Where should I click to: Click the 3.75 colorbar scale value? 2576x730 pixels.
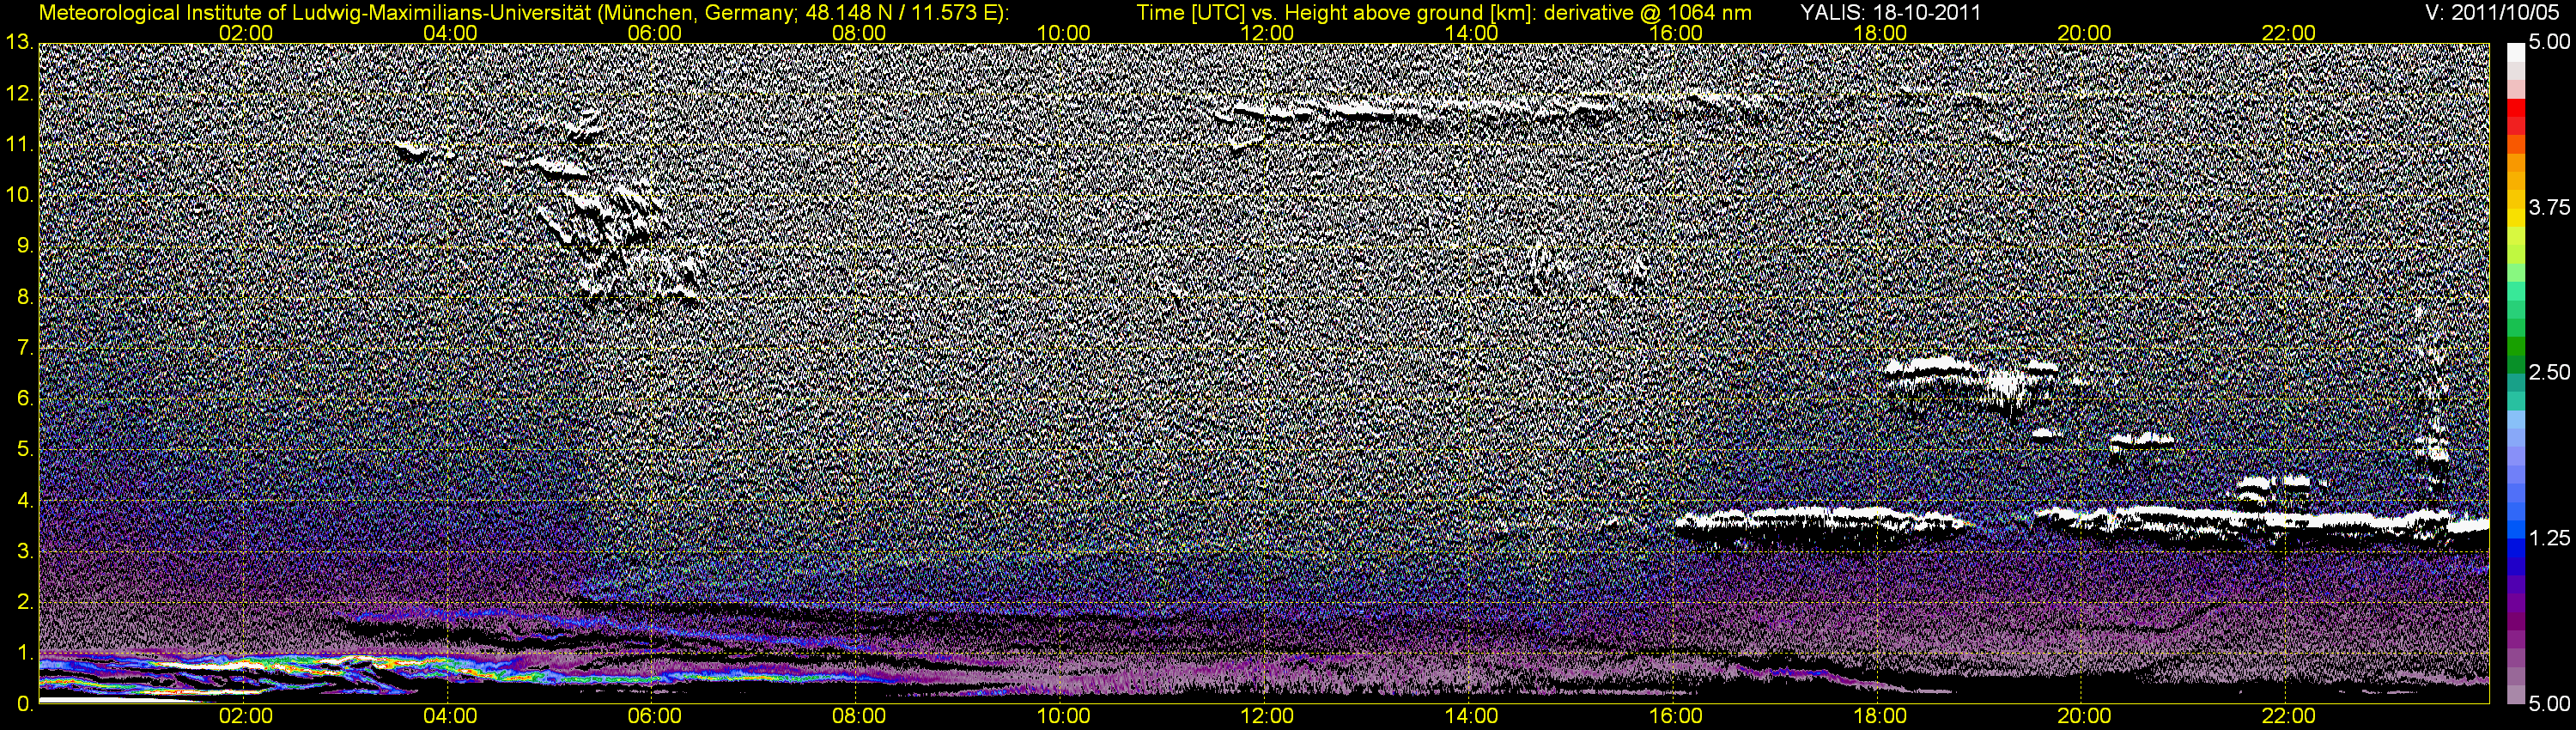pos(2549,208)
